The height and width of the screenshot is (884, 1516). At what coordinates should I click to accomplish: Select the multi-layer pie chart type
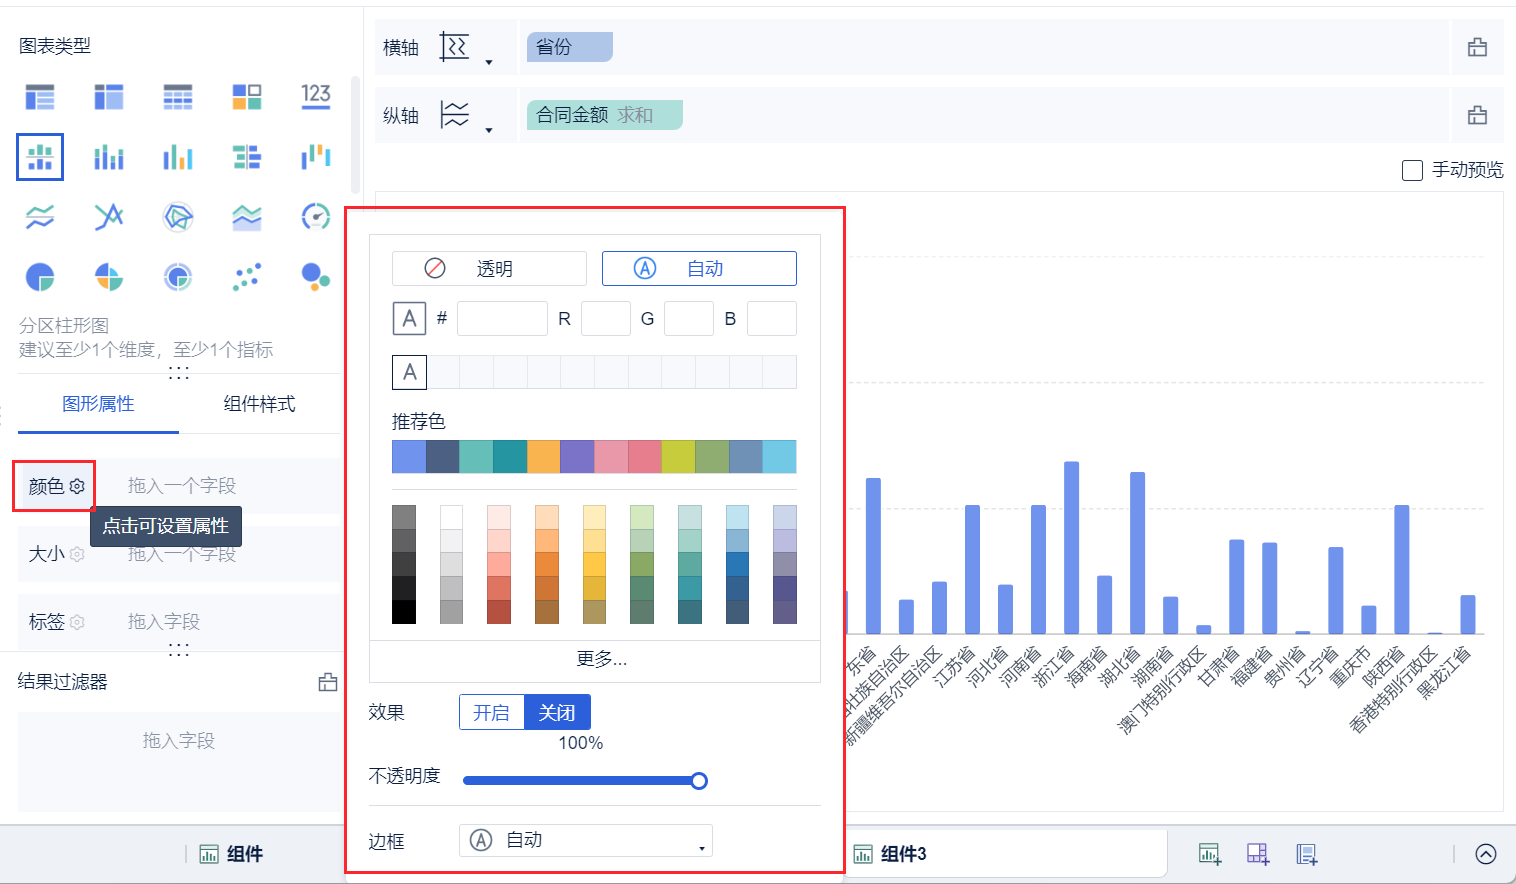178,277
